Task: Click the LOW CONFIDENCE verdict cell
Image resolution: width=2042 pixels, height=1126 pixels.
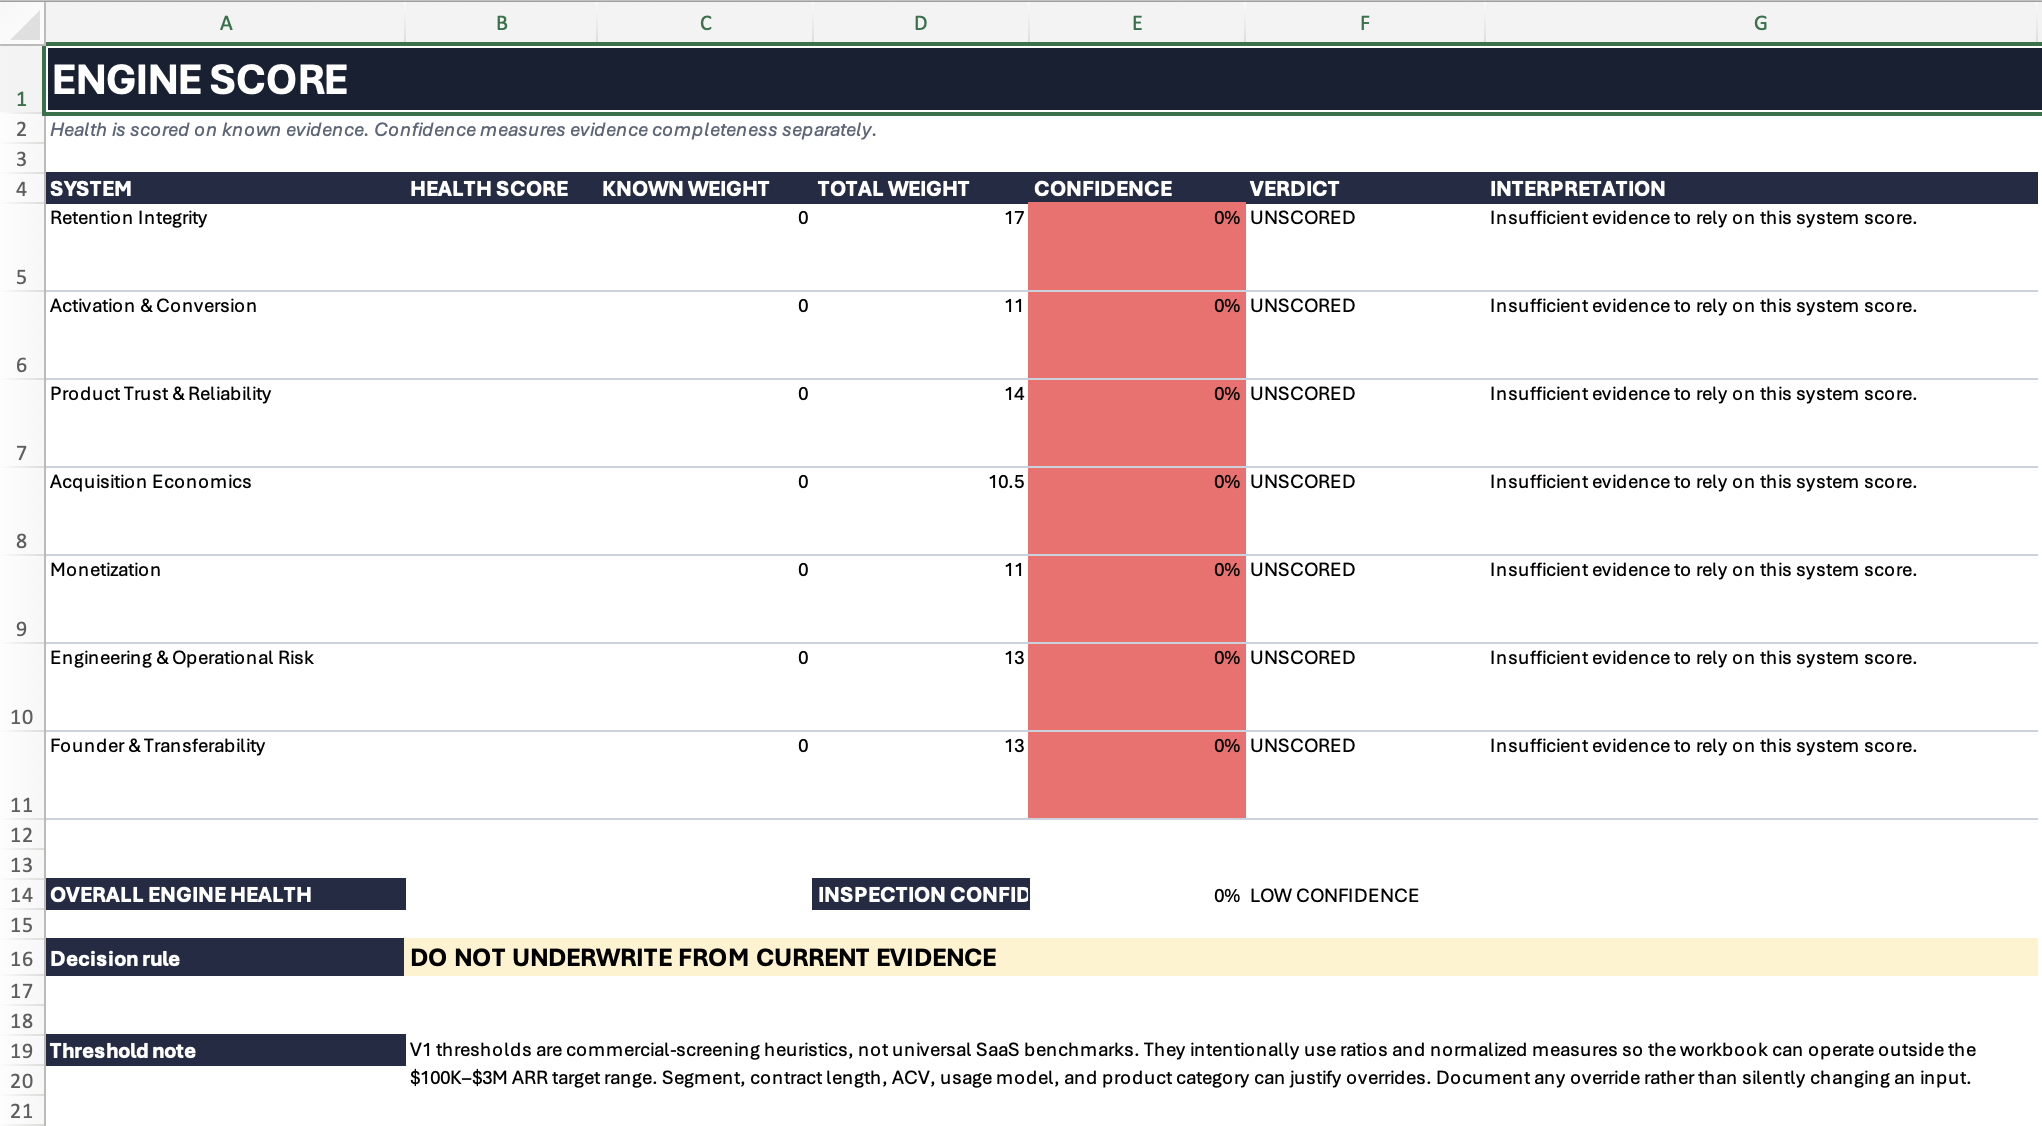Action: click(x=1365, y=895)
